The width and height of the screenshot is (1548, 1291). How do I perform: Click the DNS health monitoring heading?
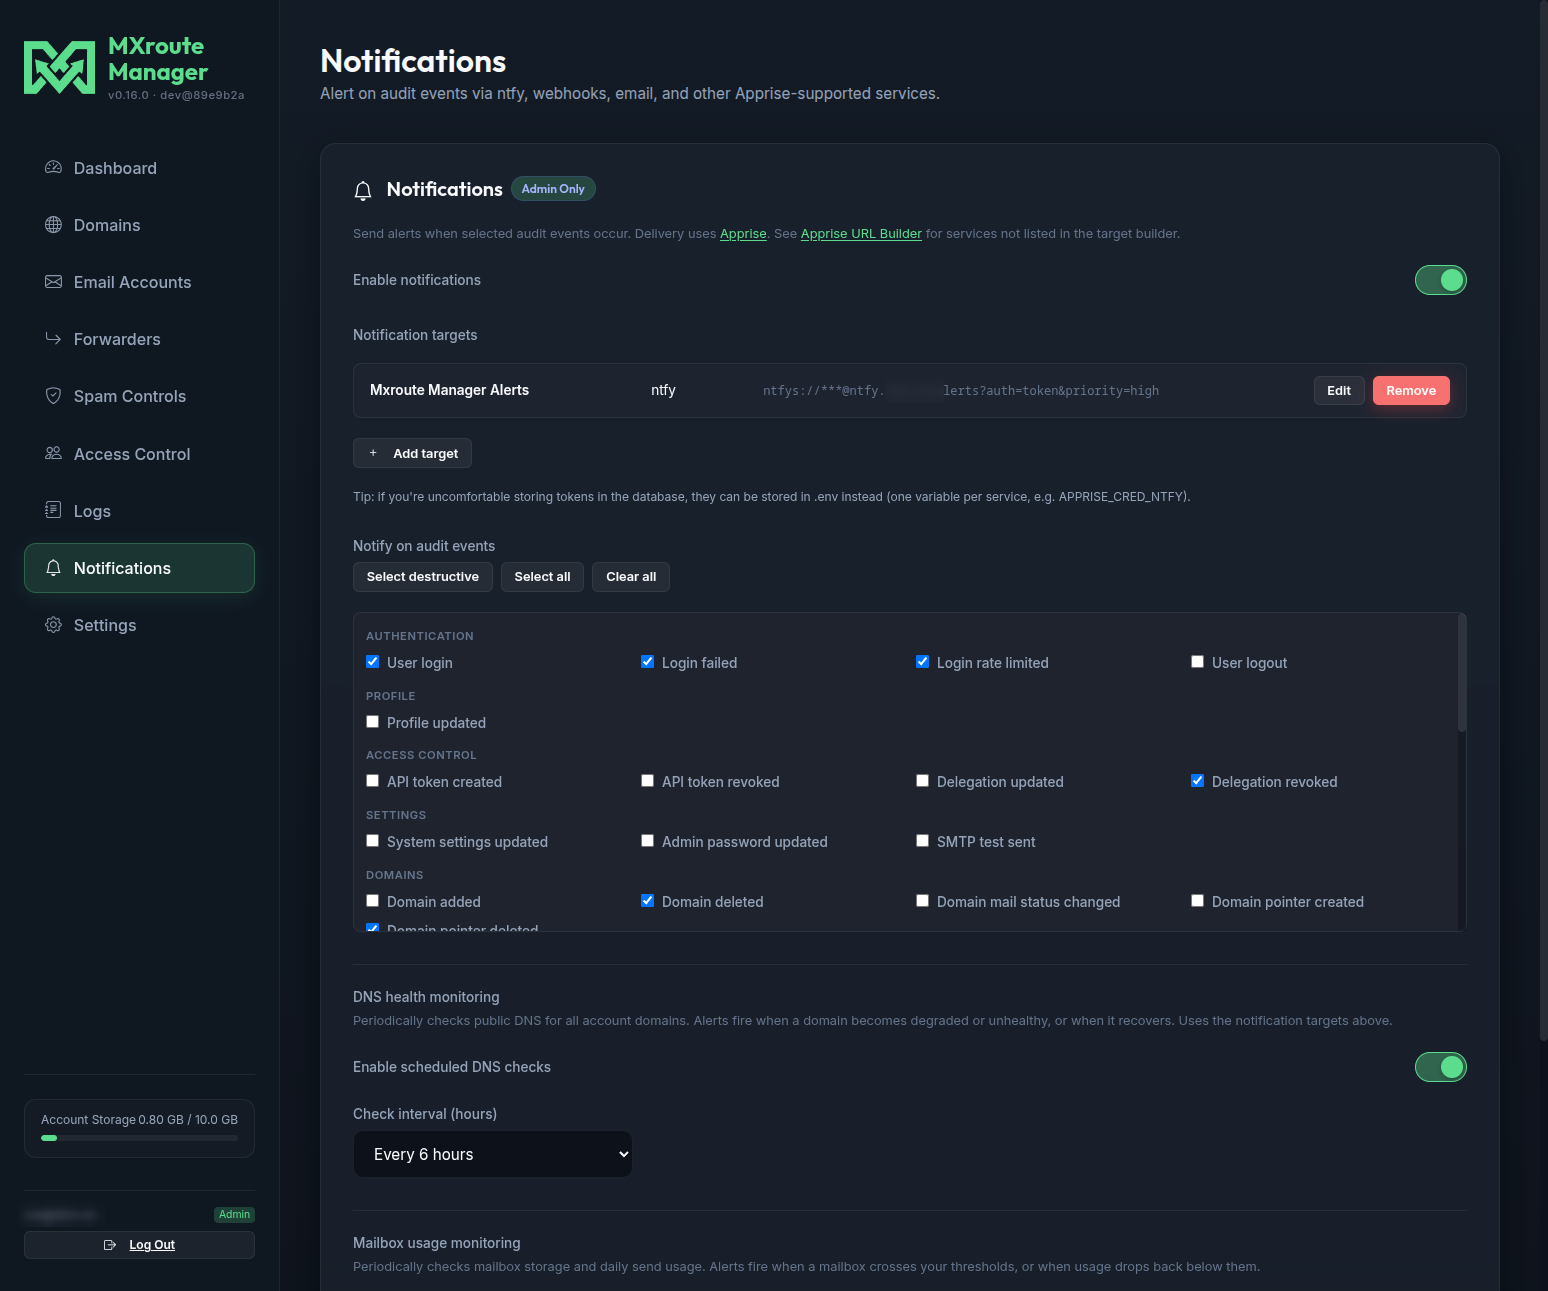pyautogui.click(x=426, y=997)
